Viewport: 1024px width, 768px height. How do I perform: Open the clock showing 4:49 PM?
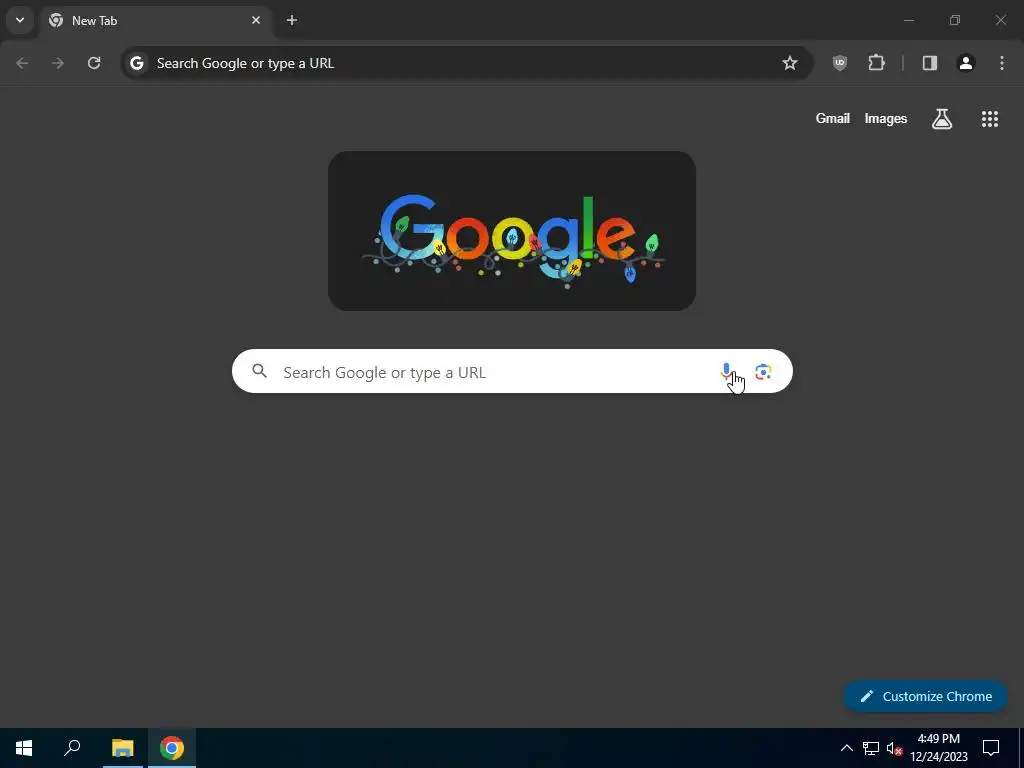(938, 748)
